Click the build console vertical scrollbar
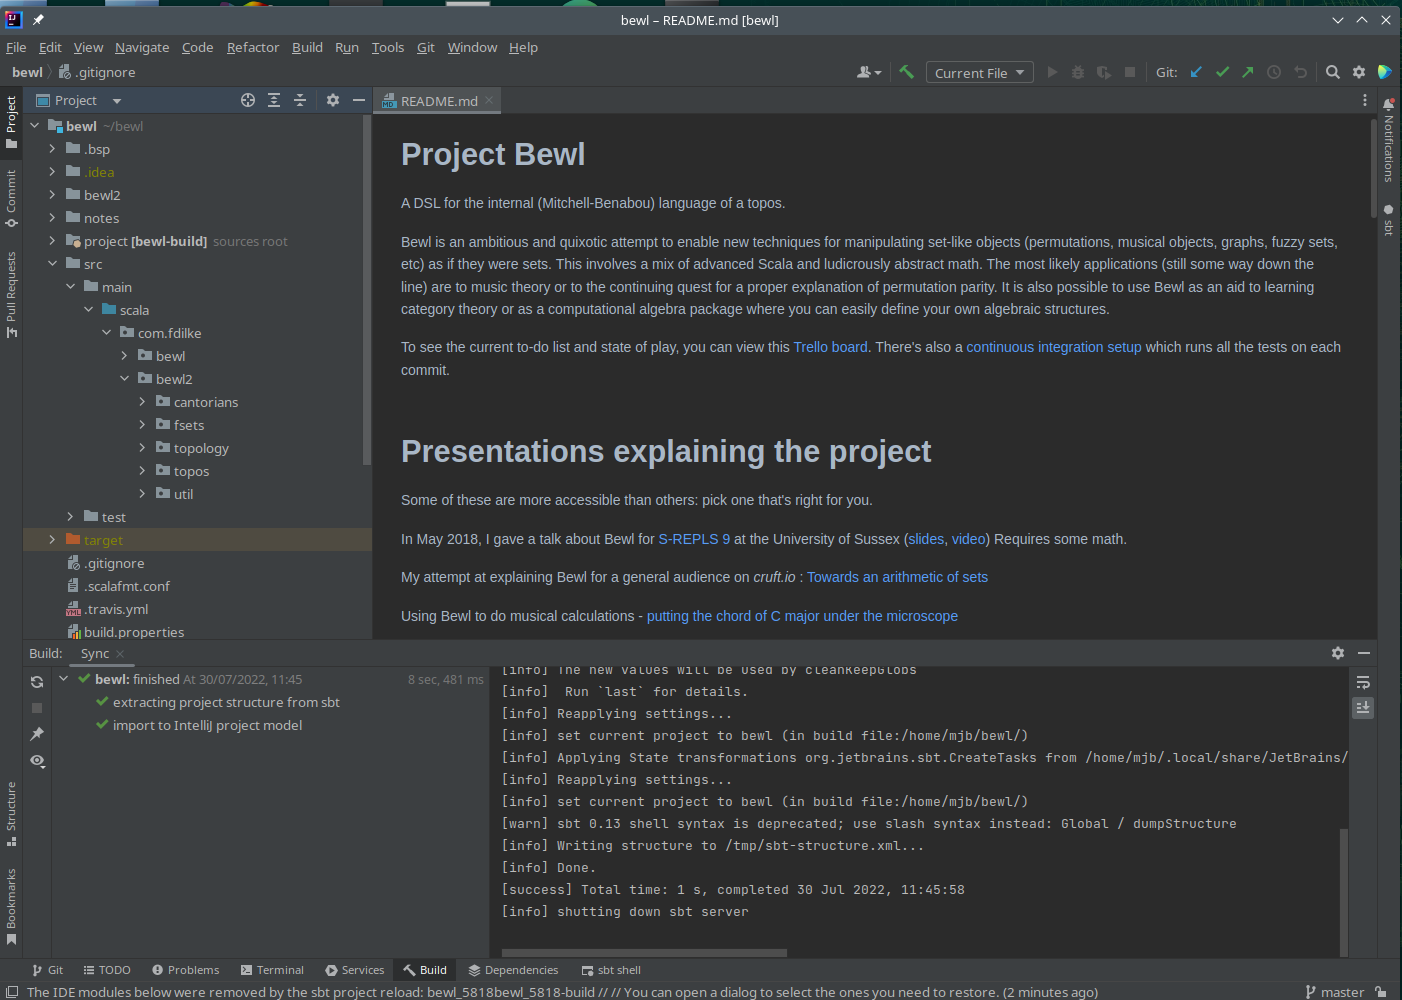This screenshot has width=1402, height=1000. point(1344,893)
